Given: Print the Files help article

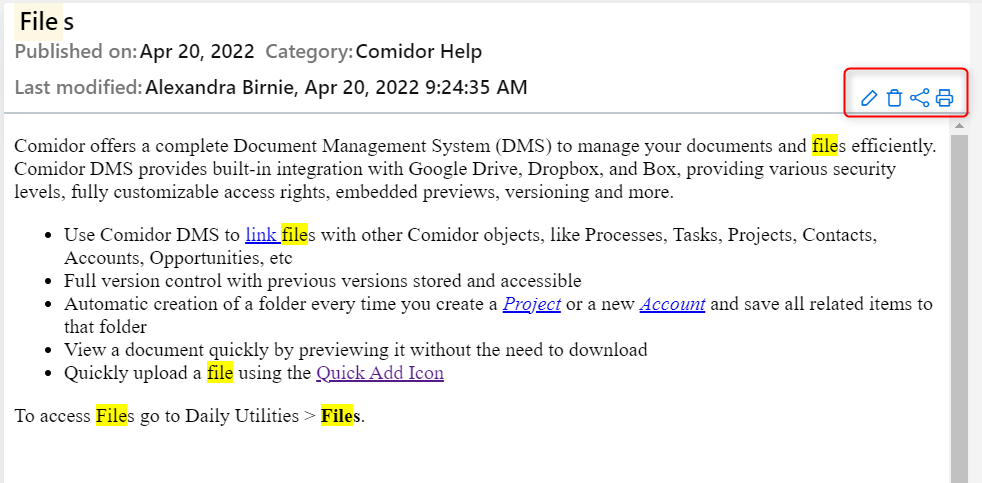Looking at the screenshot, I should [945, 98].
